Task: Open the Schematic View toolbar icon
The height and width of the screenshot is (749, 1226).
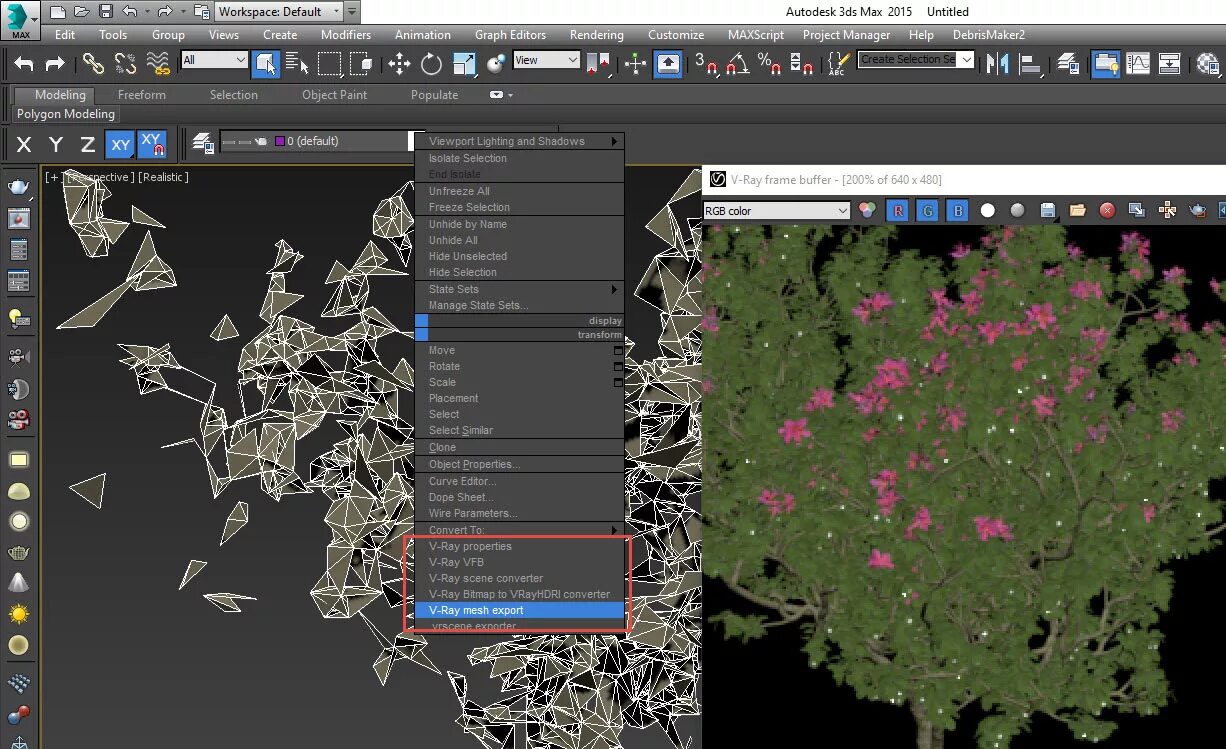Action: tap(1170, 64)
